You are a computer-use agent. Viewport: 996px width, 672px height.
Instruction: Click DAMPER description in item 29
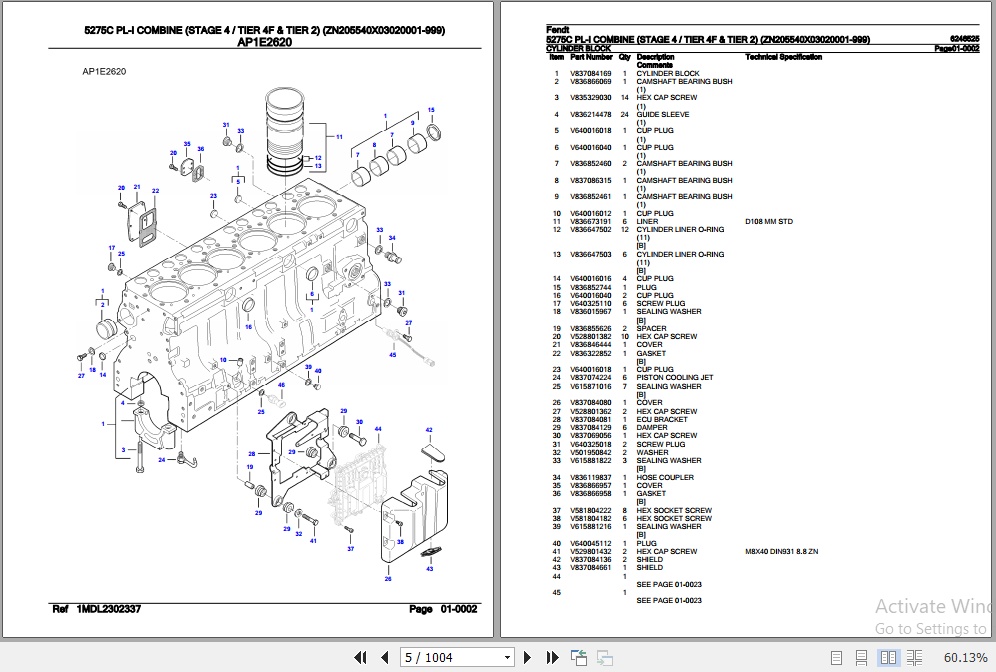pyautogui.click(x=652, y=427)
